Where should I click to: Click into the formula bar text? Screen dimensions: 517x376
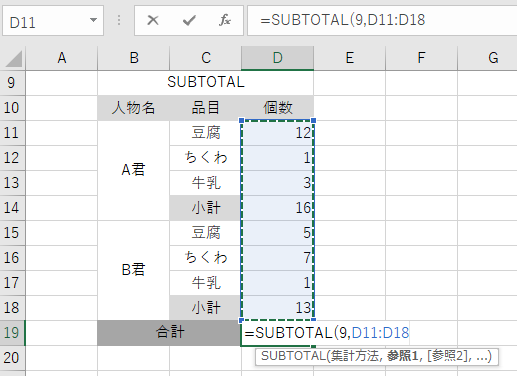coord(382,20)
